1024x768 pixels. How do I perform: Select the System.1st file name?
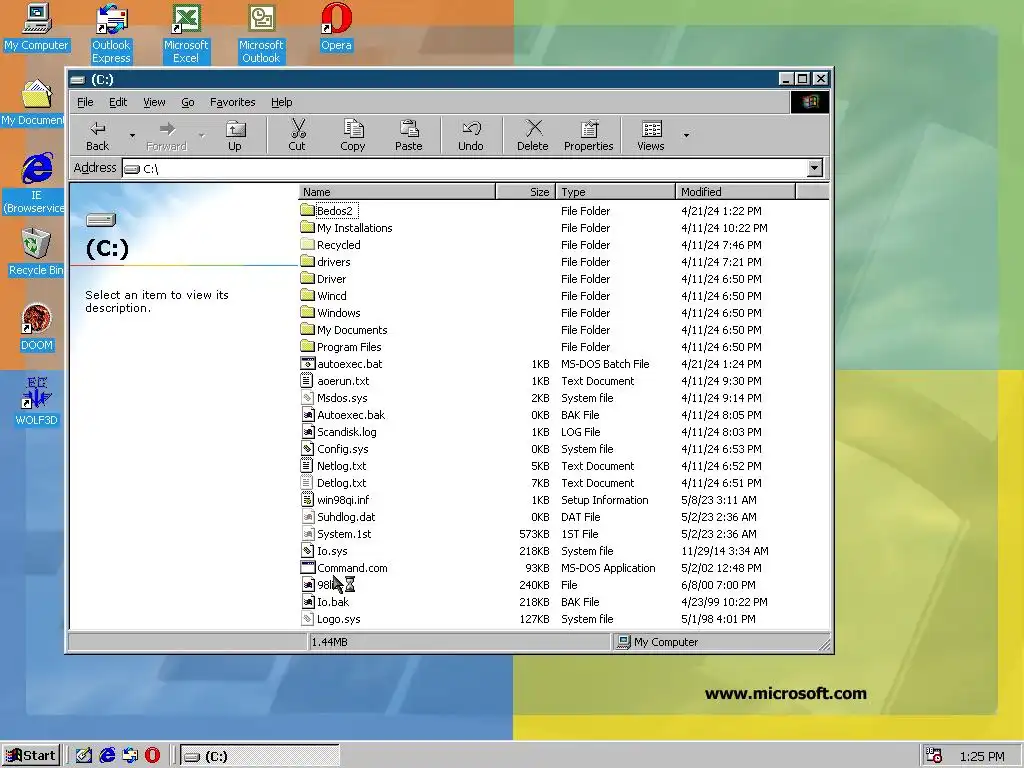click(x=344, y=534)
